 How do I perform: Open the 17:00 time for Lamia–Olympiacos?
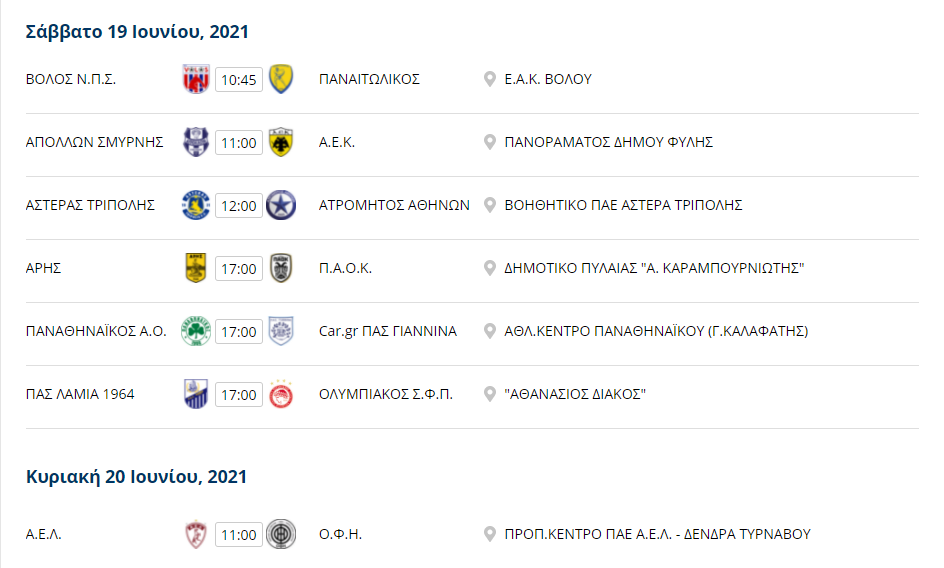pos(238,395)
